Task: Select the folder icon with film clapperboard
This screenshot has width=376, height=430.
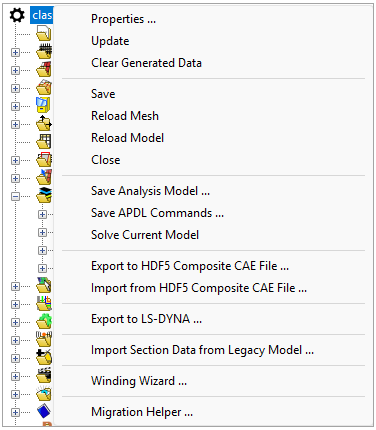Action: pos(44,376)
